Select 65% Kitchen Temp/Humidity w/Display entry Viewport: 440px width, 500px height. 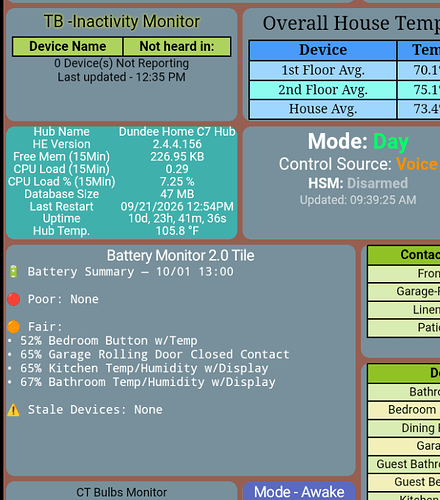click(x=144, y=368)
